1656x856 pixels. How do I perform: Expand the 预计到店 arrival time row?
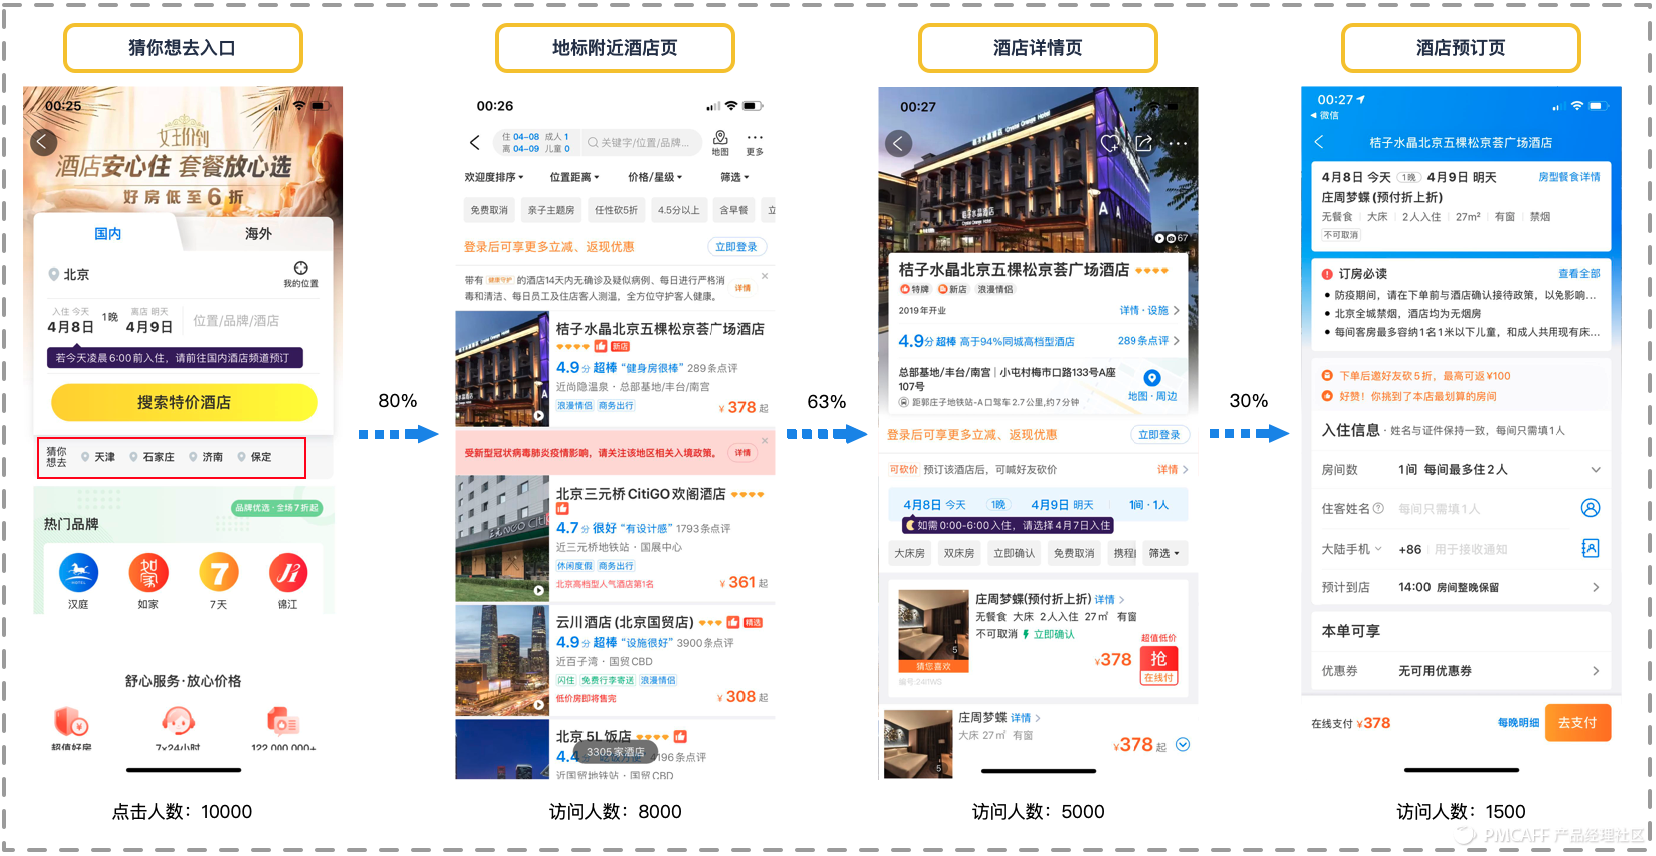(1460, 587)
